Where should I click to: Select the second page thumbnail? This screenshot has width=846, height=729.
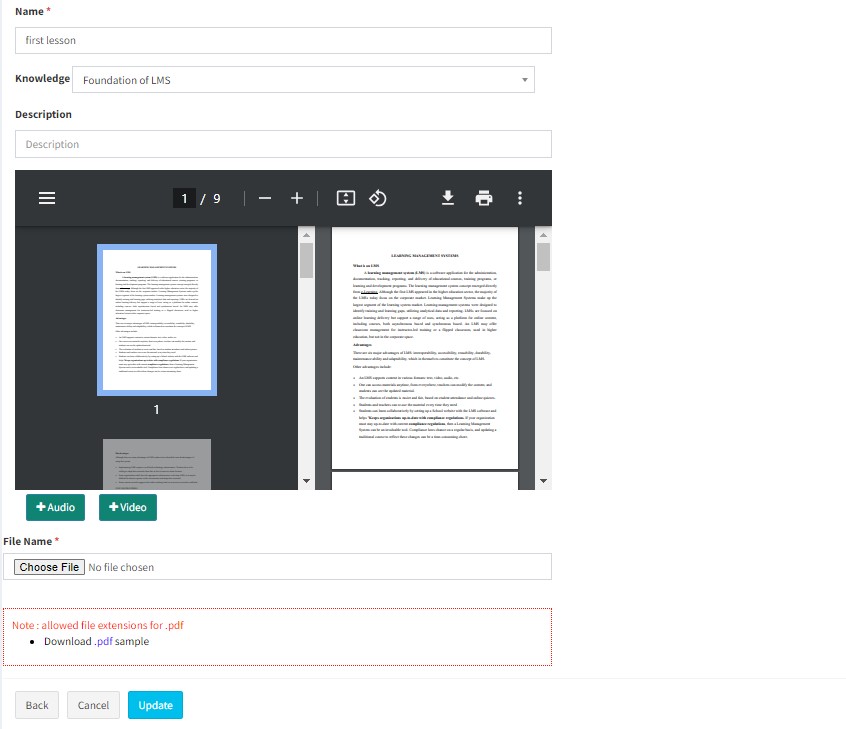[156, 464]
